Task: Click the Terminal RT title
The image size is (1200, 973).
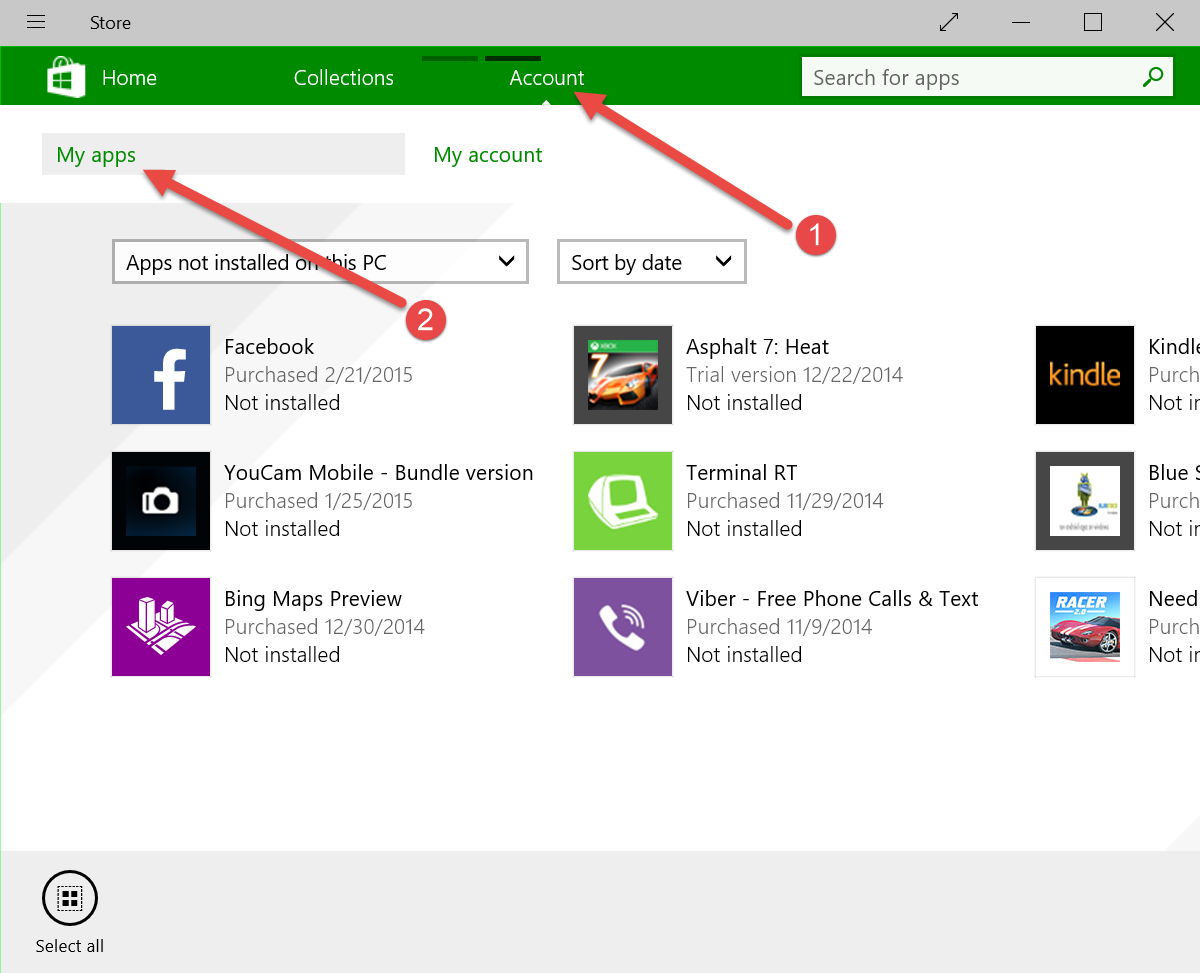Action: 741,473
